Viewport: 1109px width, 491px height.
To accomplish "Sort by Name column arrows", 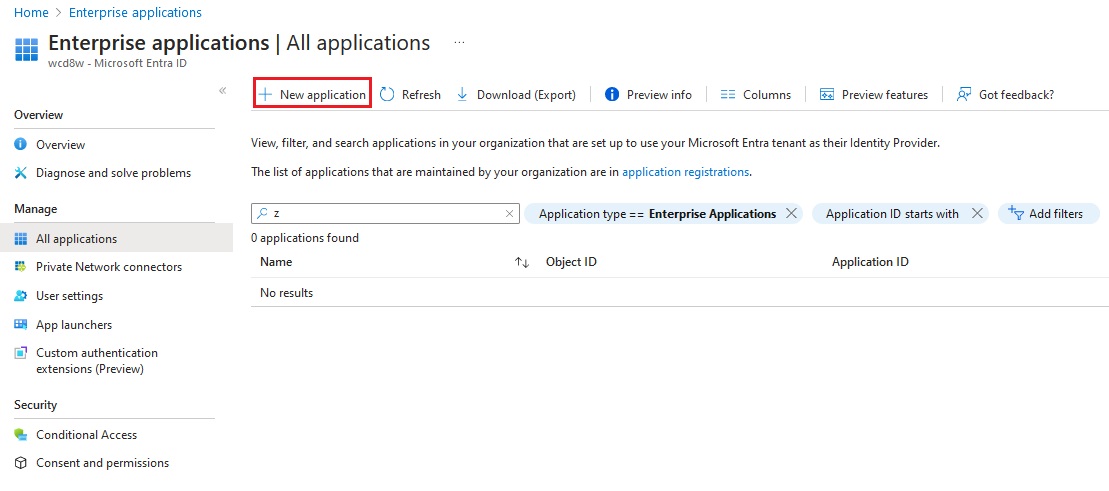I will click(522, 262).
